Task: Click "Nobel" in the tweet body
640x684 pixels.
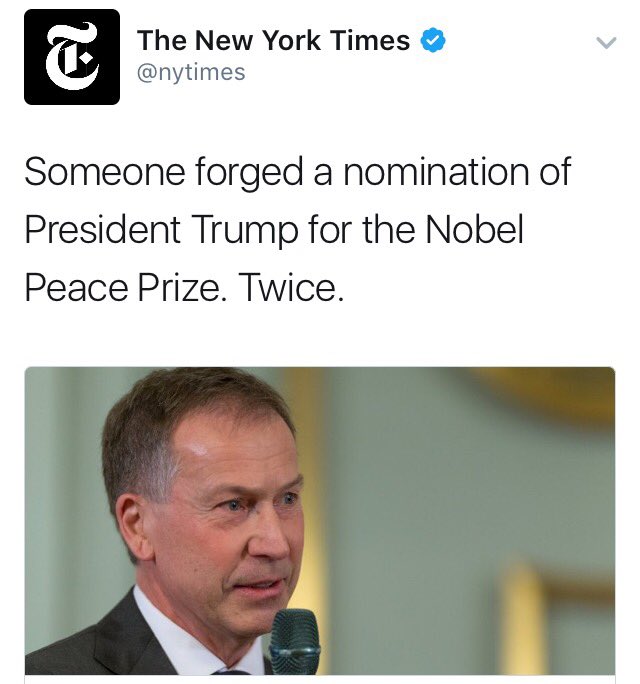Action: [474, 229]
